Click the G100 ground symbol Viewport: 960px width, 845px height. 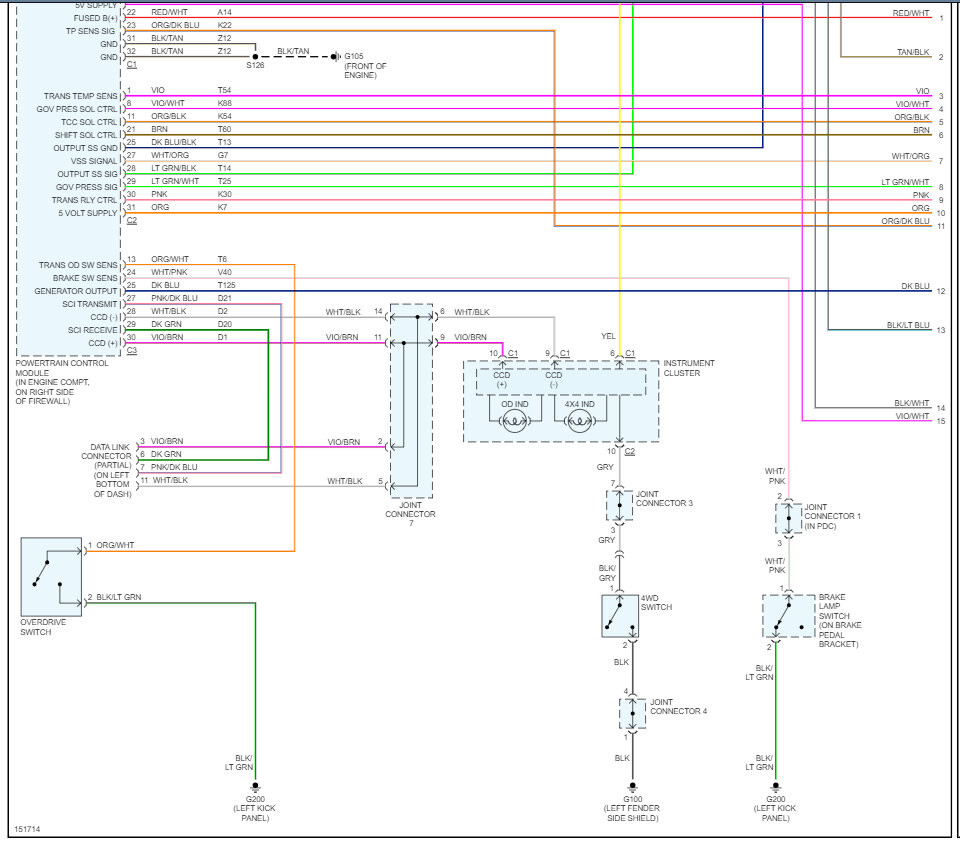[x=632, y=787]
